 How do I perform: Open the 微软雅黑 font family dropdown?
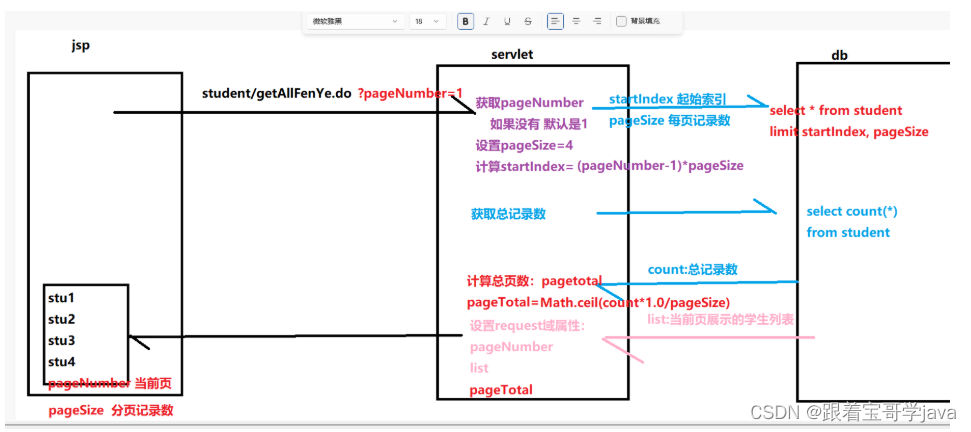(x=355, y=21)
